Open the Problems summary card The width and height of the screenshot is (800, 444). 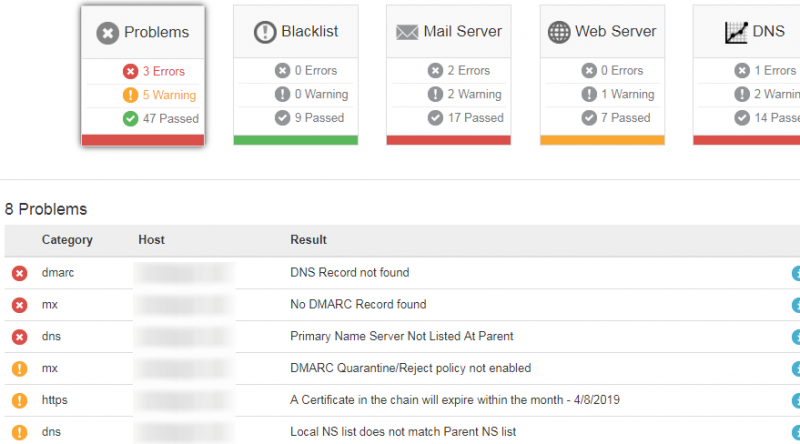pos(143,76)
